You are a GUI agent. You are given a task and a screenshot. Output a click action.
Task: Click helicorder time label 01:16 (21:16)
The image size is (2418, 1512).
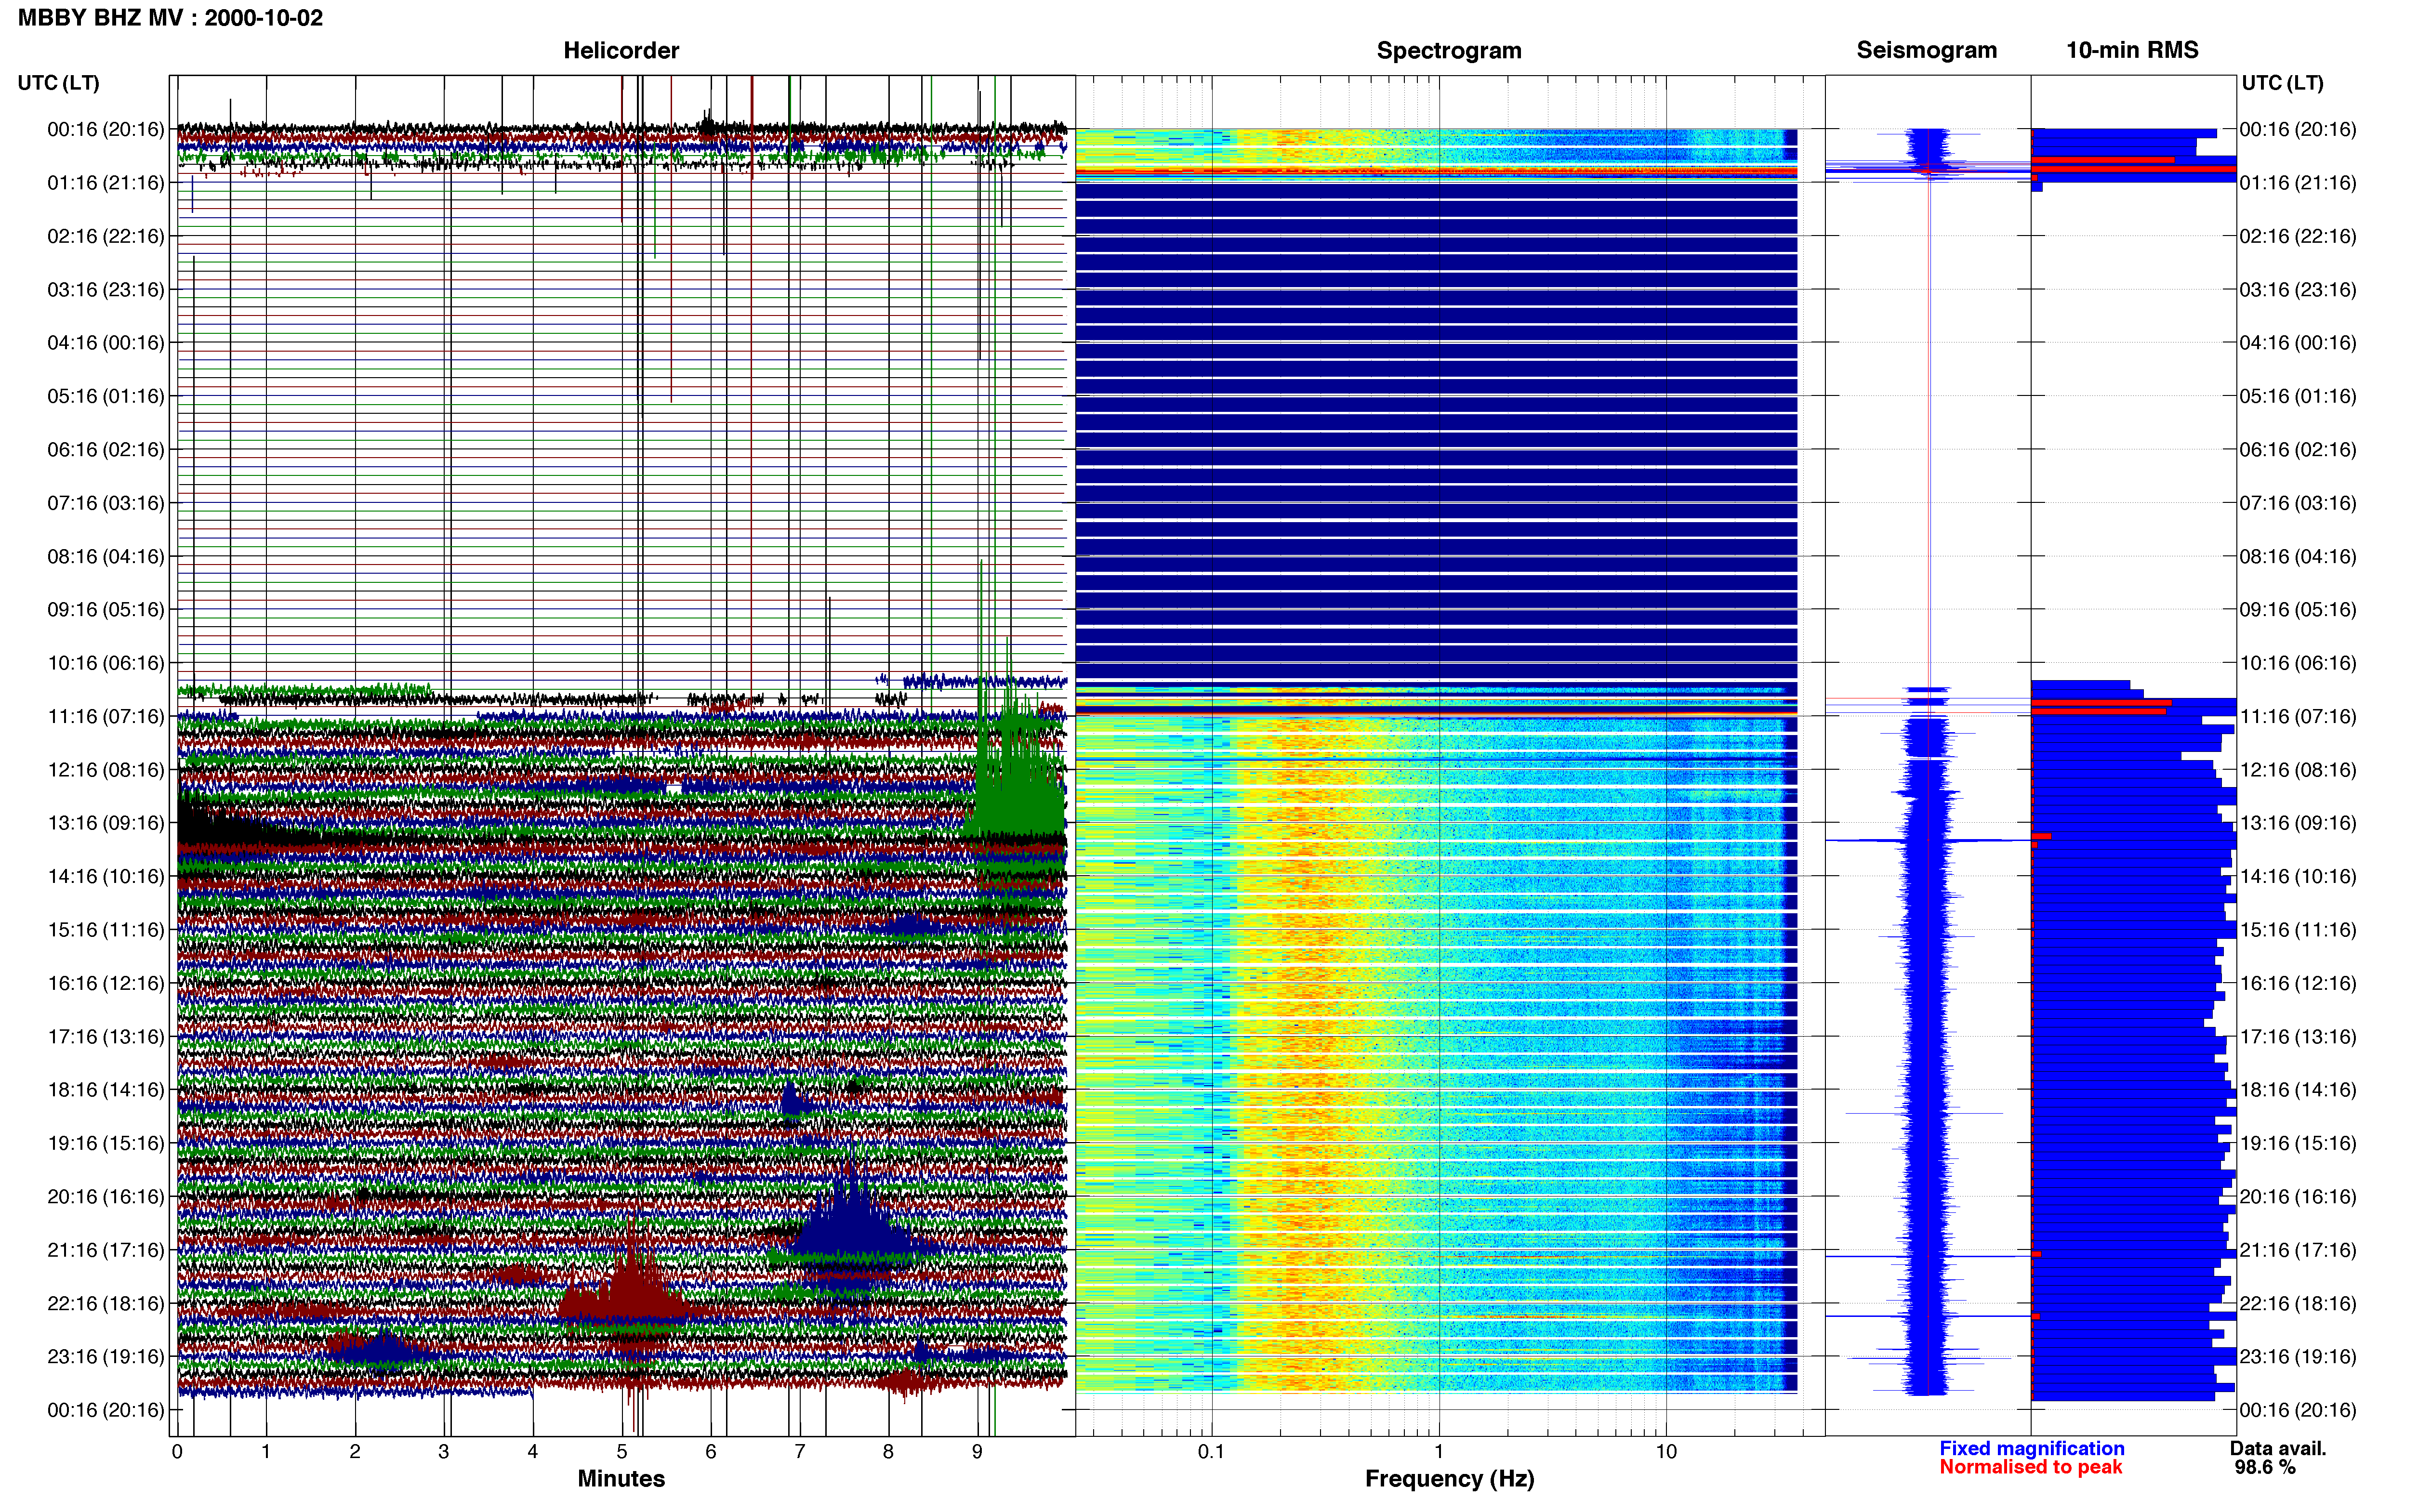(105, 183)
